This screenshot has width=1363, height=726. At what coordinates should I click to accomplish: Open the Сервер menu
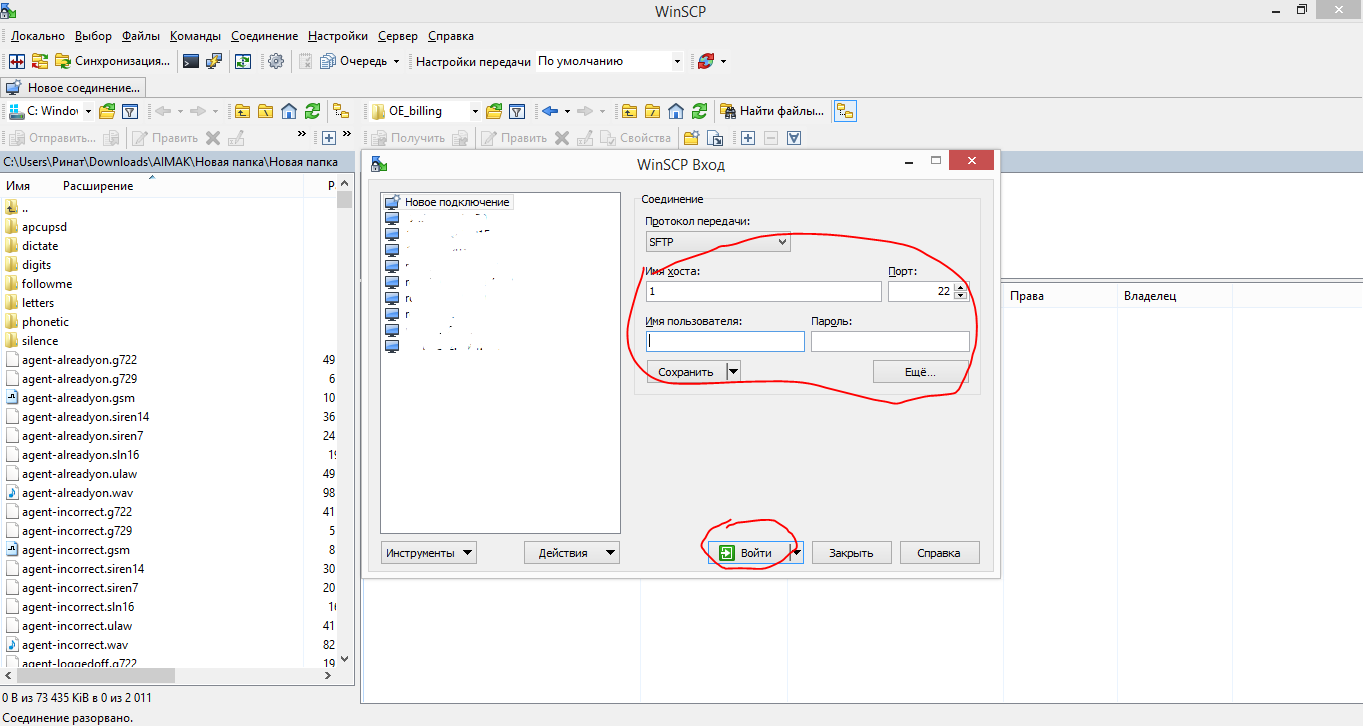[x=398, y=36]
